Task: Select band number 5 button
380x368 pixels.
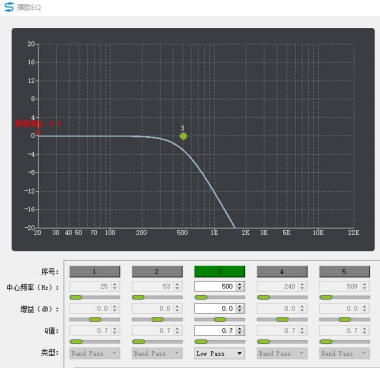Action: (345, 272)
